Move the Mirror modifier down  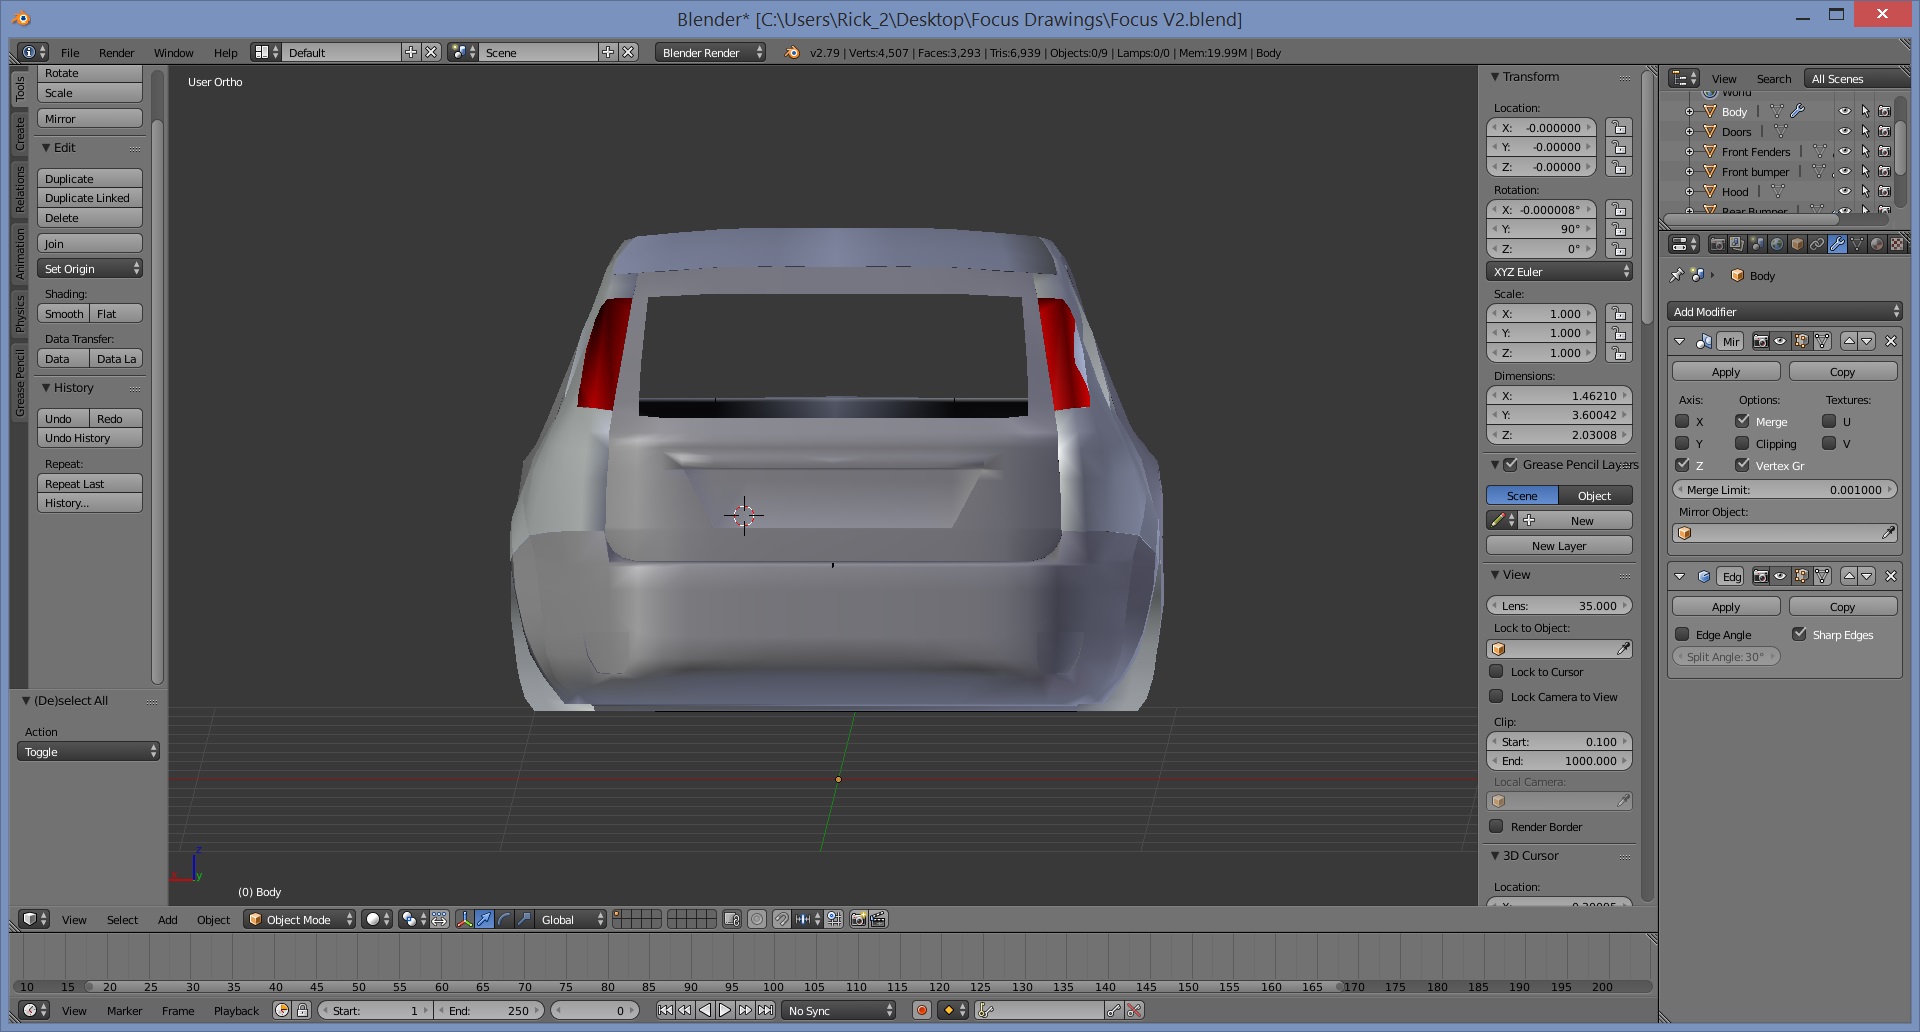pos(1867,341)
